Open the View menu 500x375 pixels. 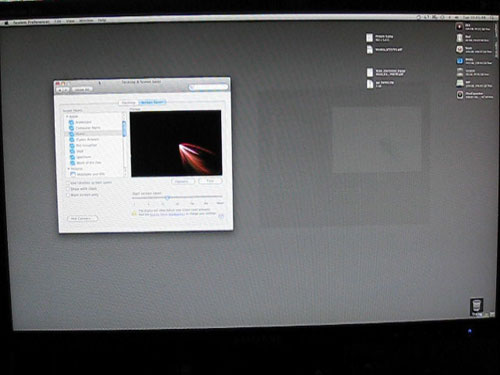(70, 21)
